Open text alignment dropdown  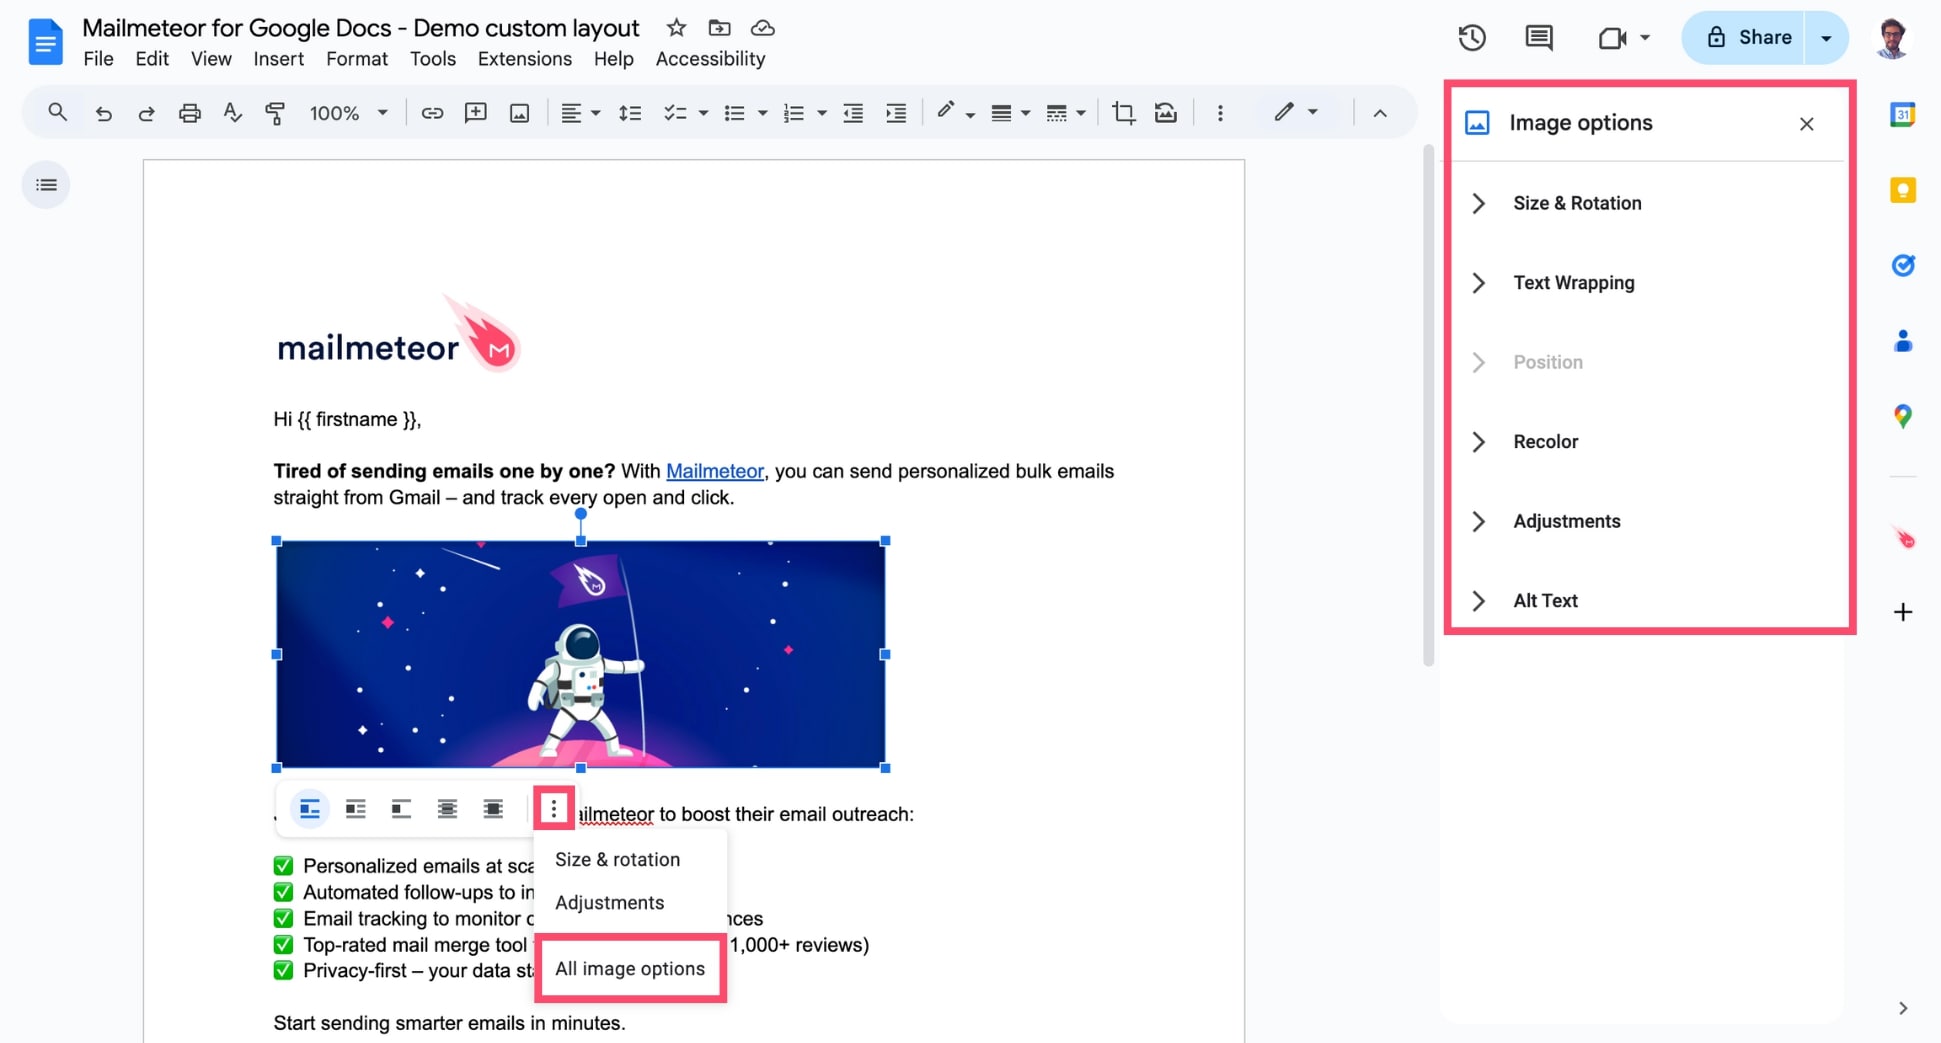(x=580, y=113)
